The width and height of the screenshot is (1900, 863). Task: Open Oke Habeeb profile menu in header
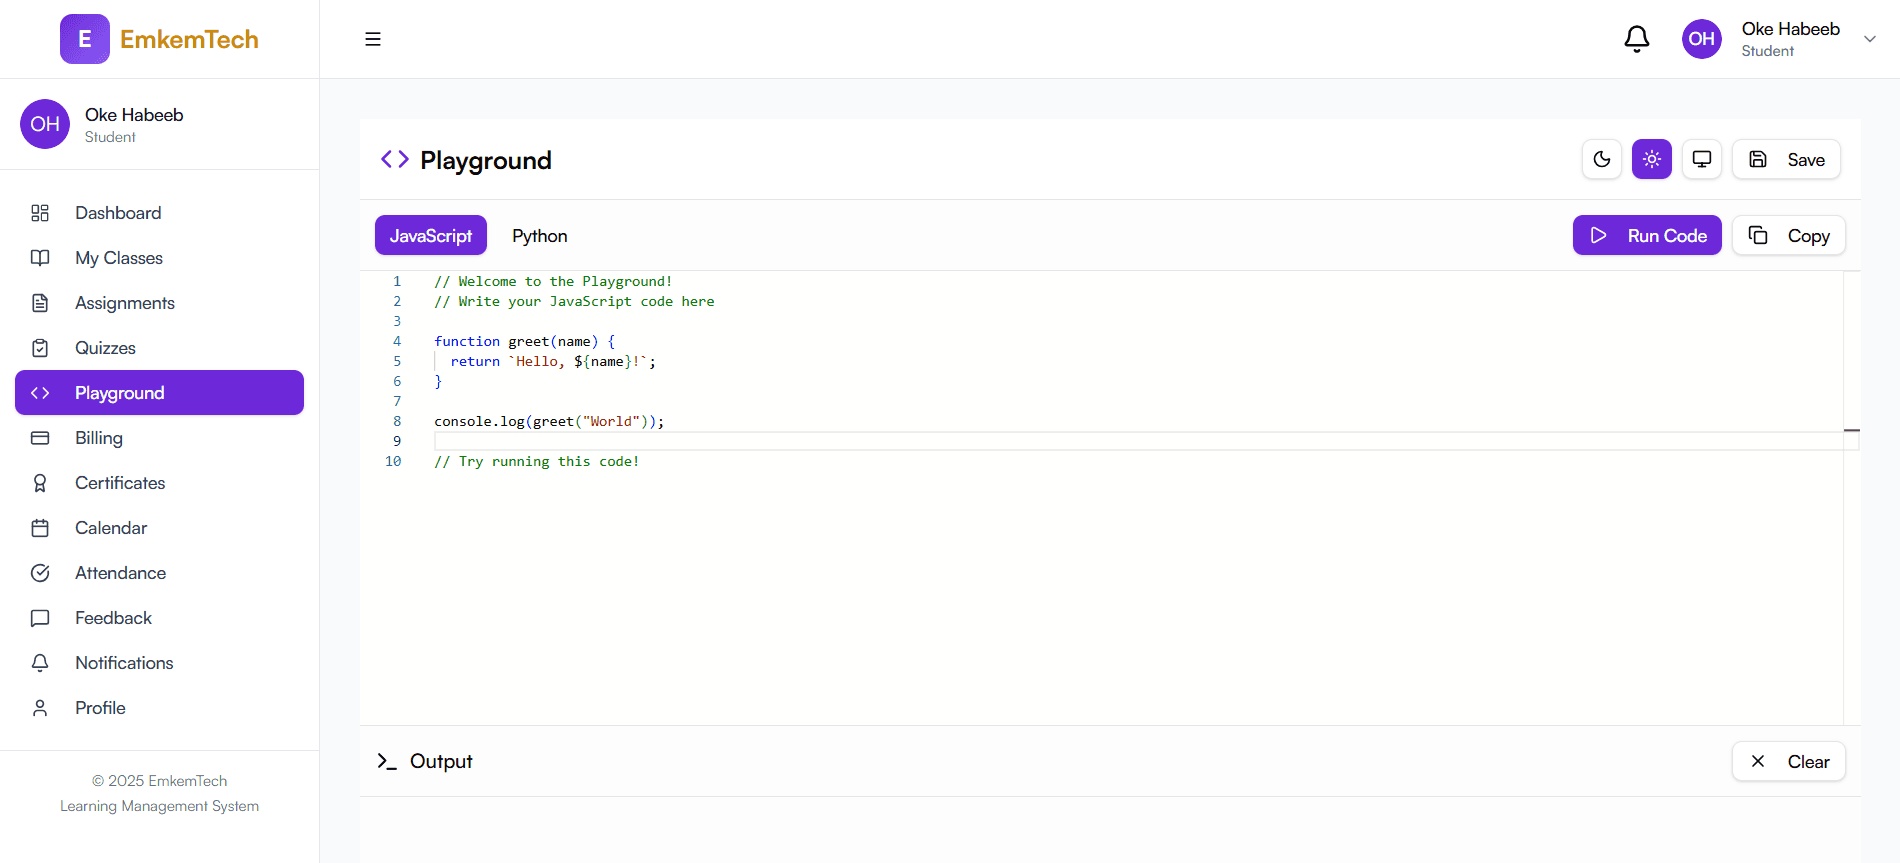[1789, 39]
